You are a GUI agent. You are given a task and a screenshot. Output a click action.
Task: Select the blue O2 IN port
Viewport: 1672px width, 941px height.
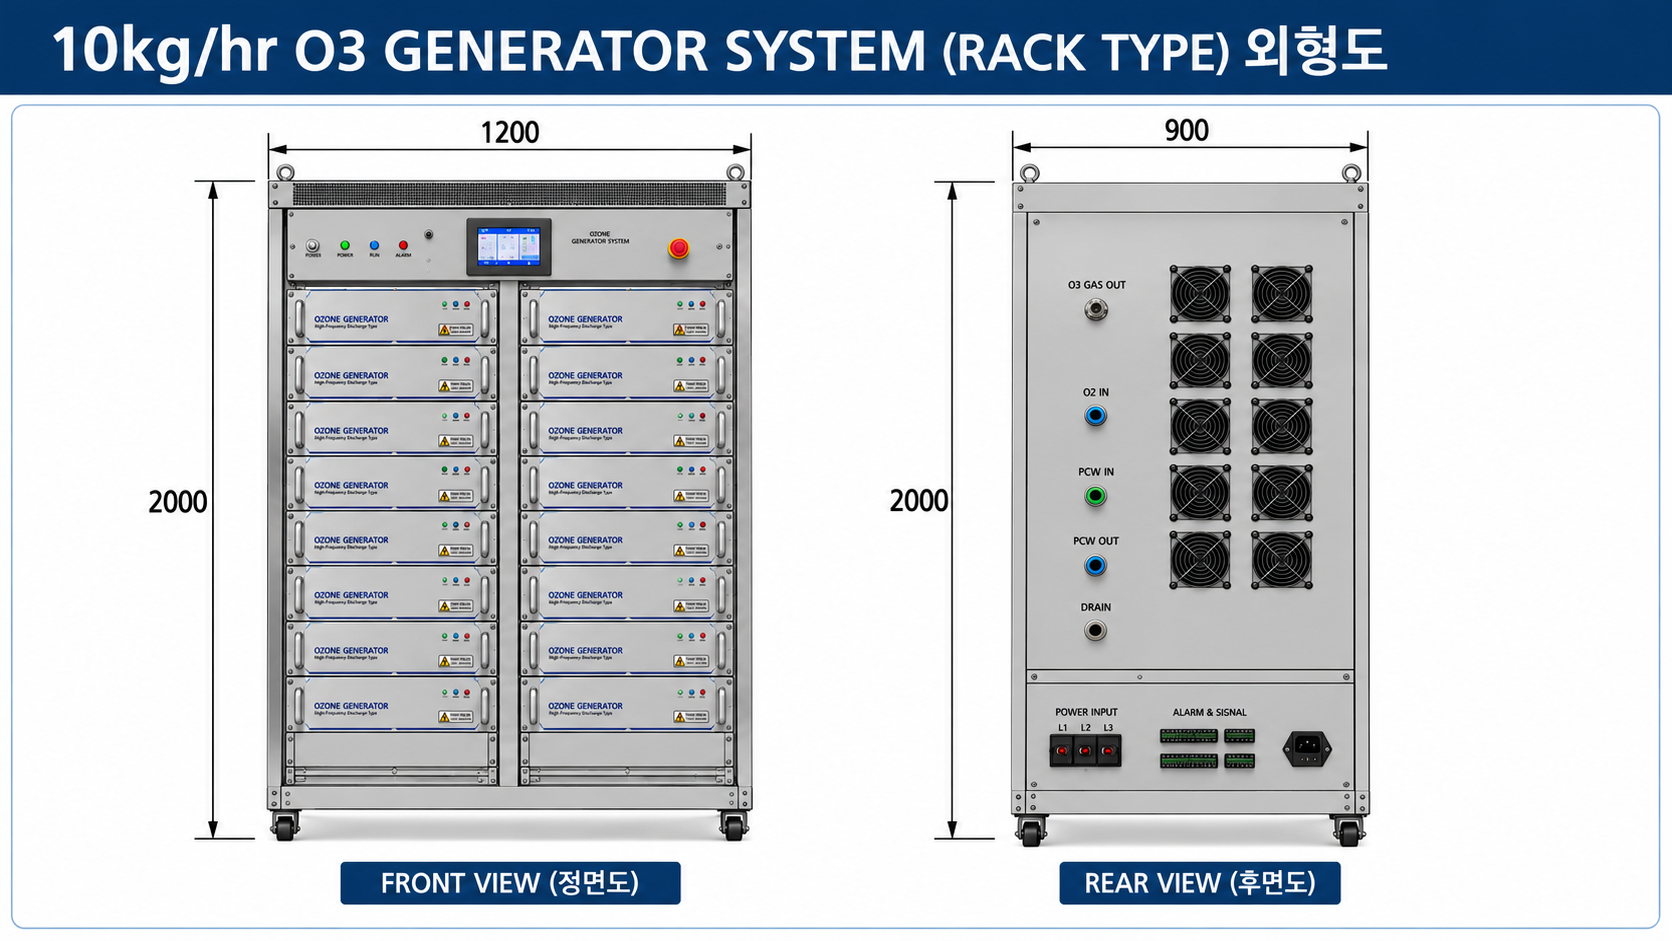(x=1096, y=416)
